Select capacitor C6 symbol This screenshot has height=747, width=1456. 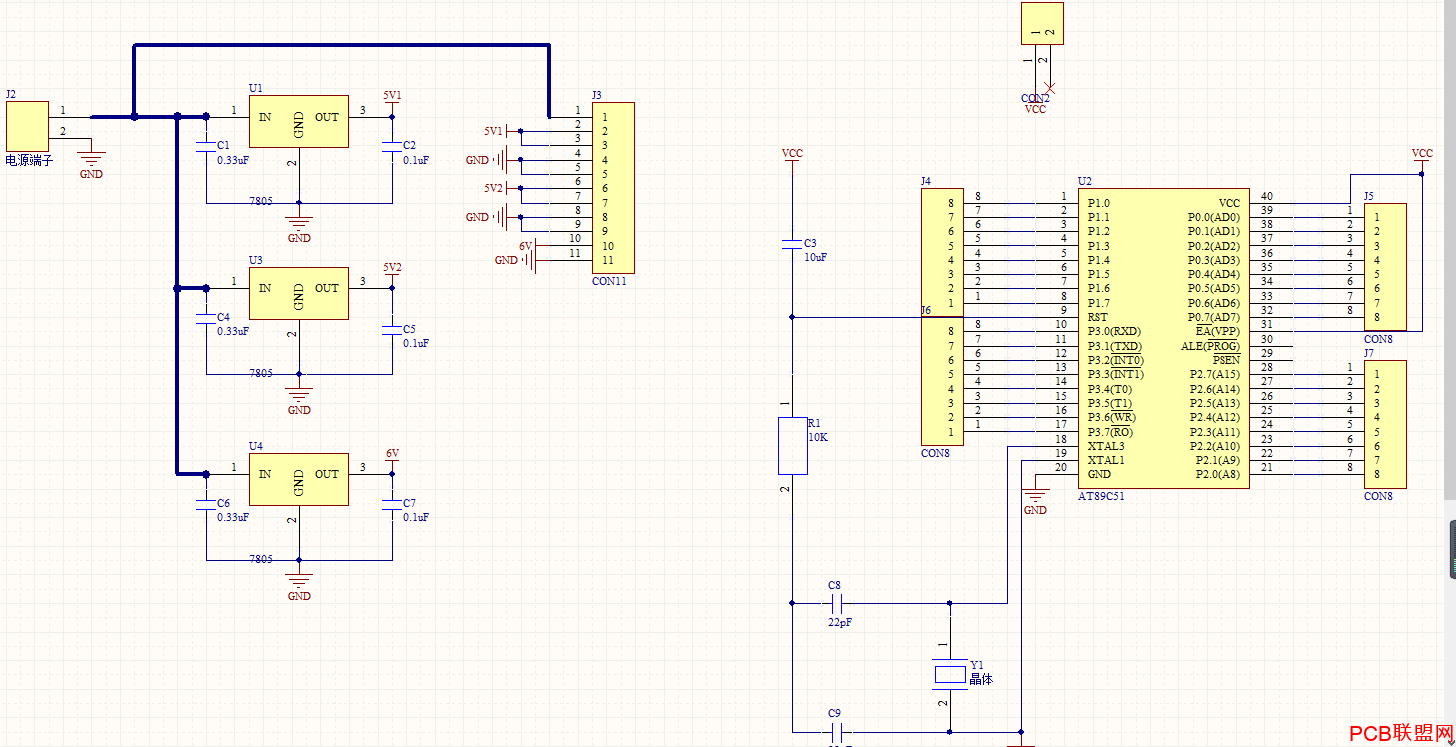click(x=206, y=504)
